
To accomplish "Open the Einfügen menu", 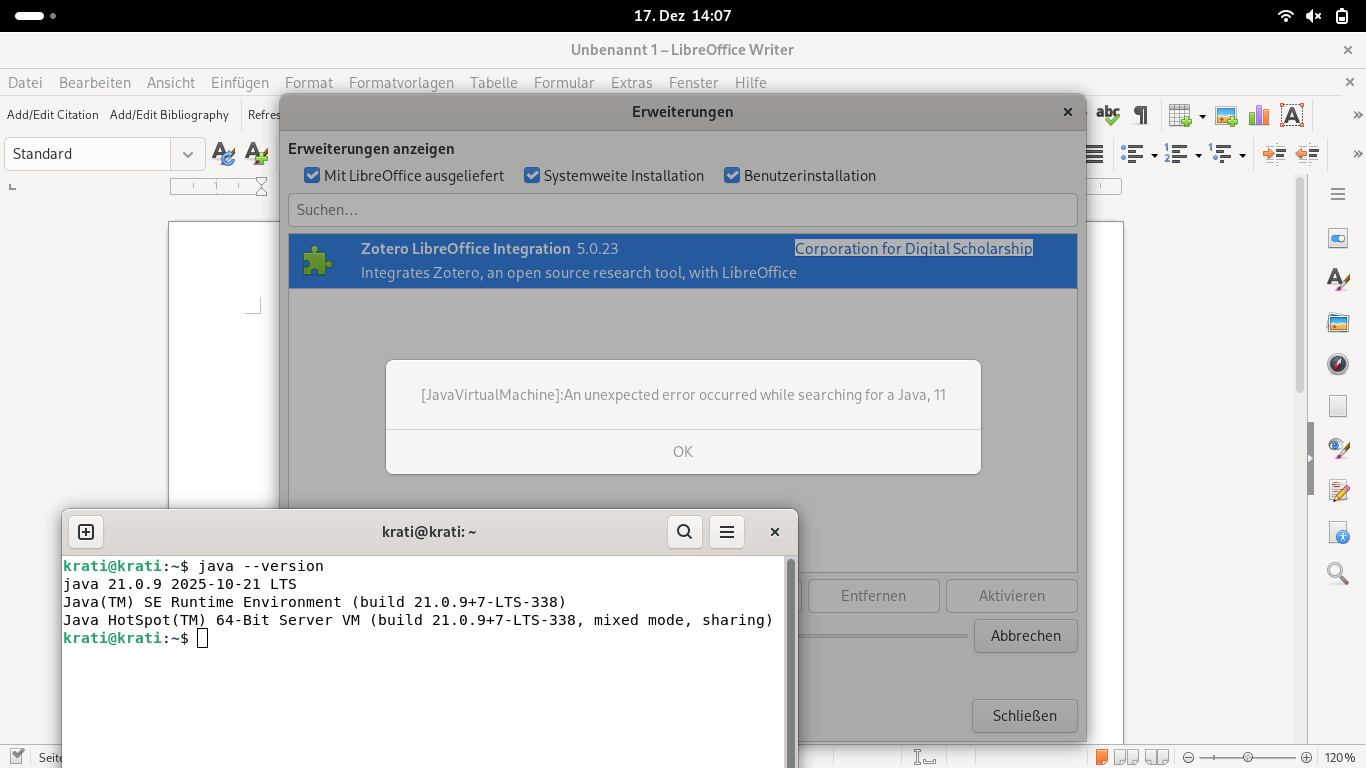I will coord(240,83).
